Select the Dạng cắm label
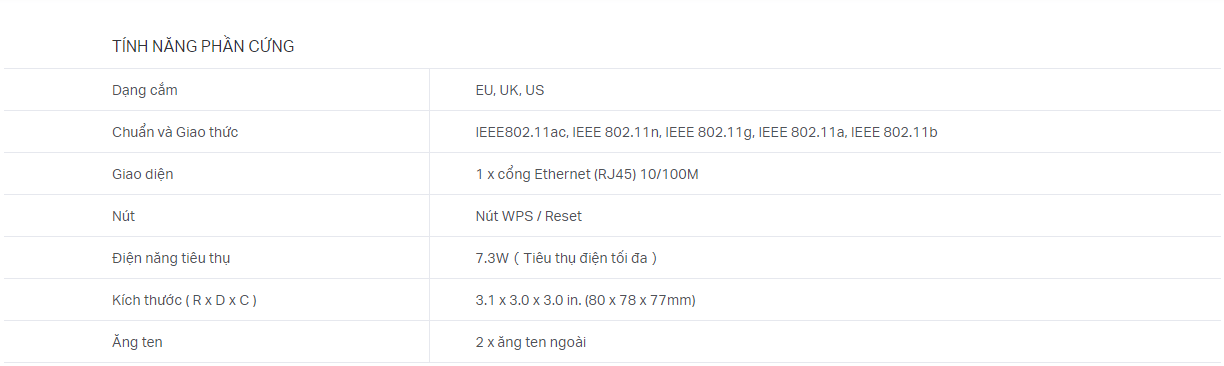 (145, 90)
